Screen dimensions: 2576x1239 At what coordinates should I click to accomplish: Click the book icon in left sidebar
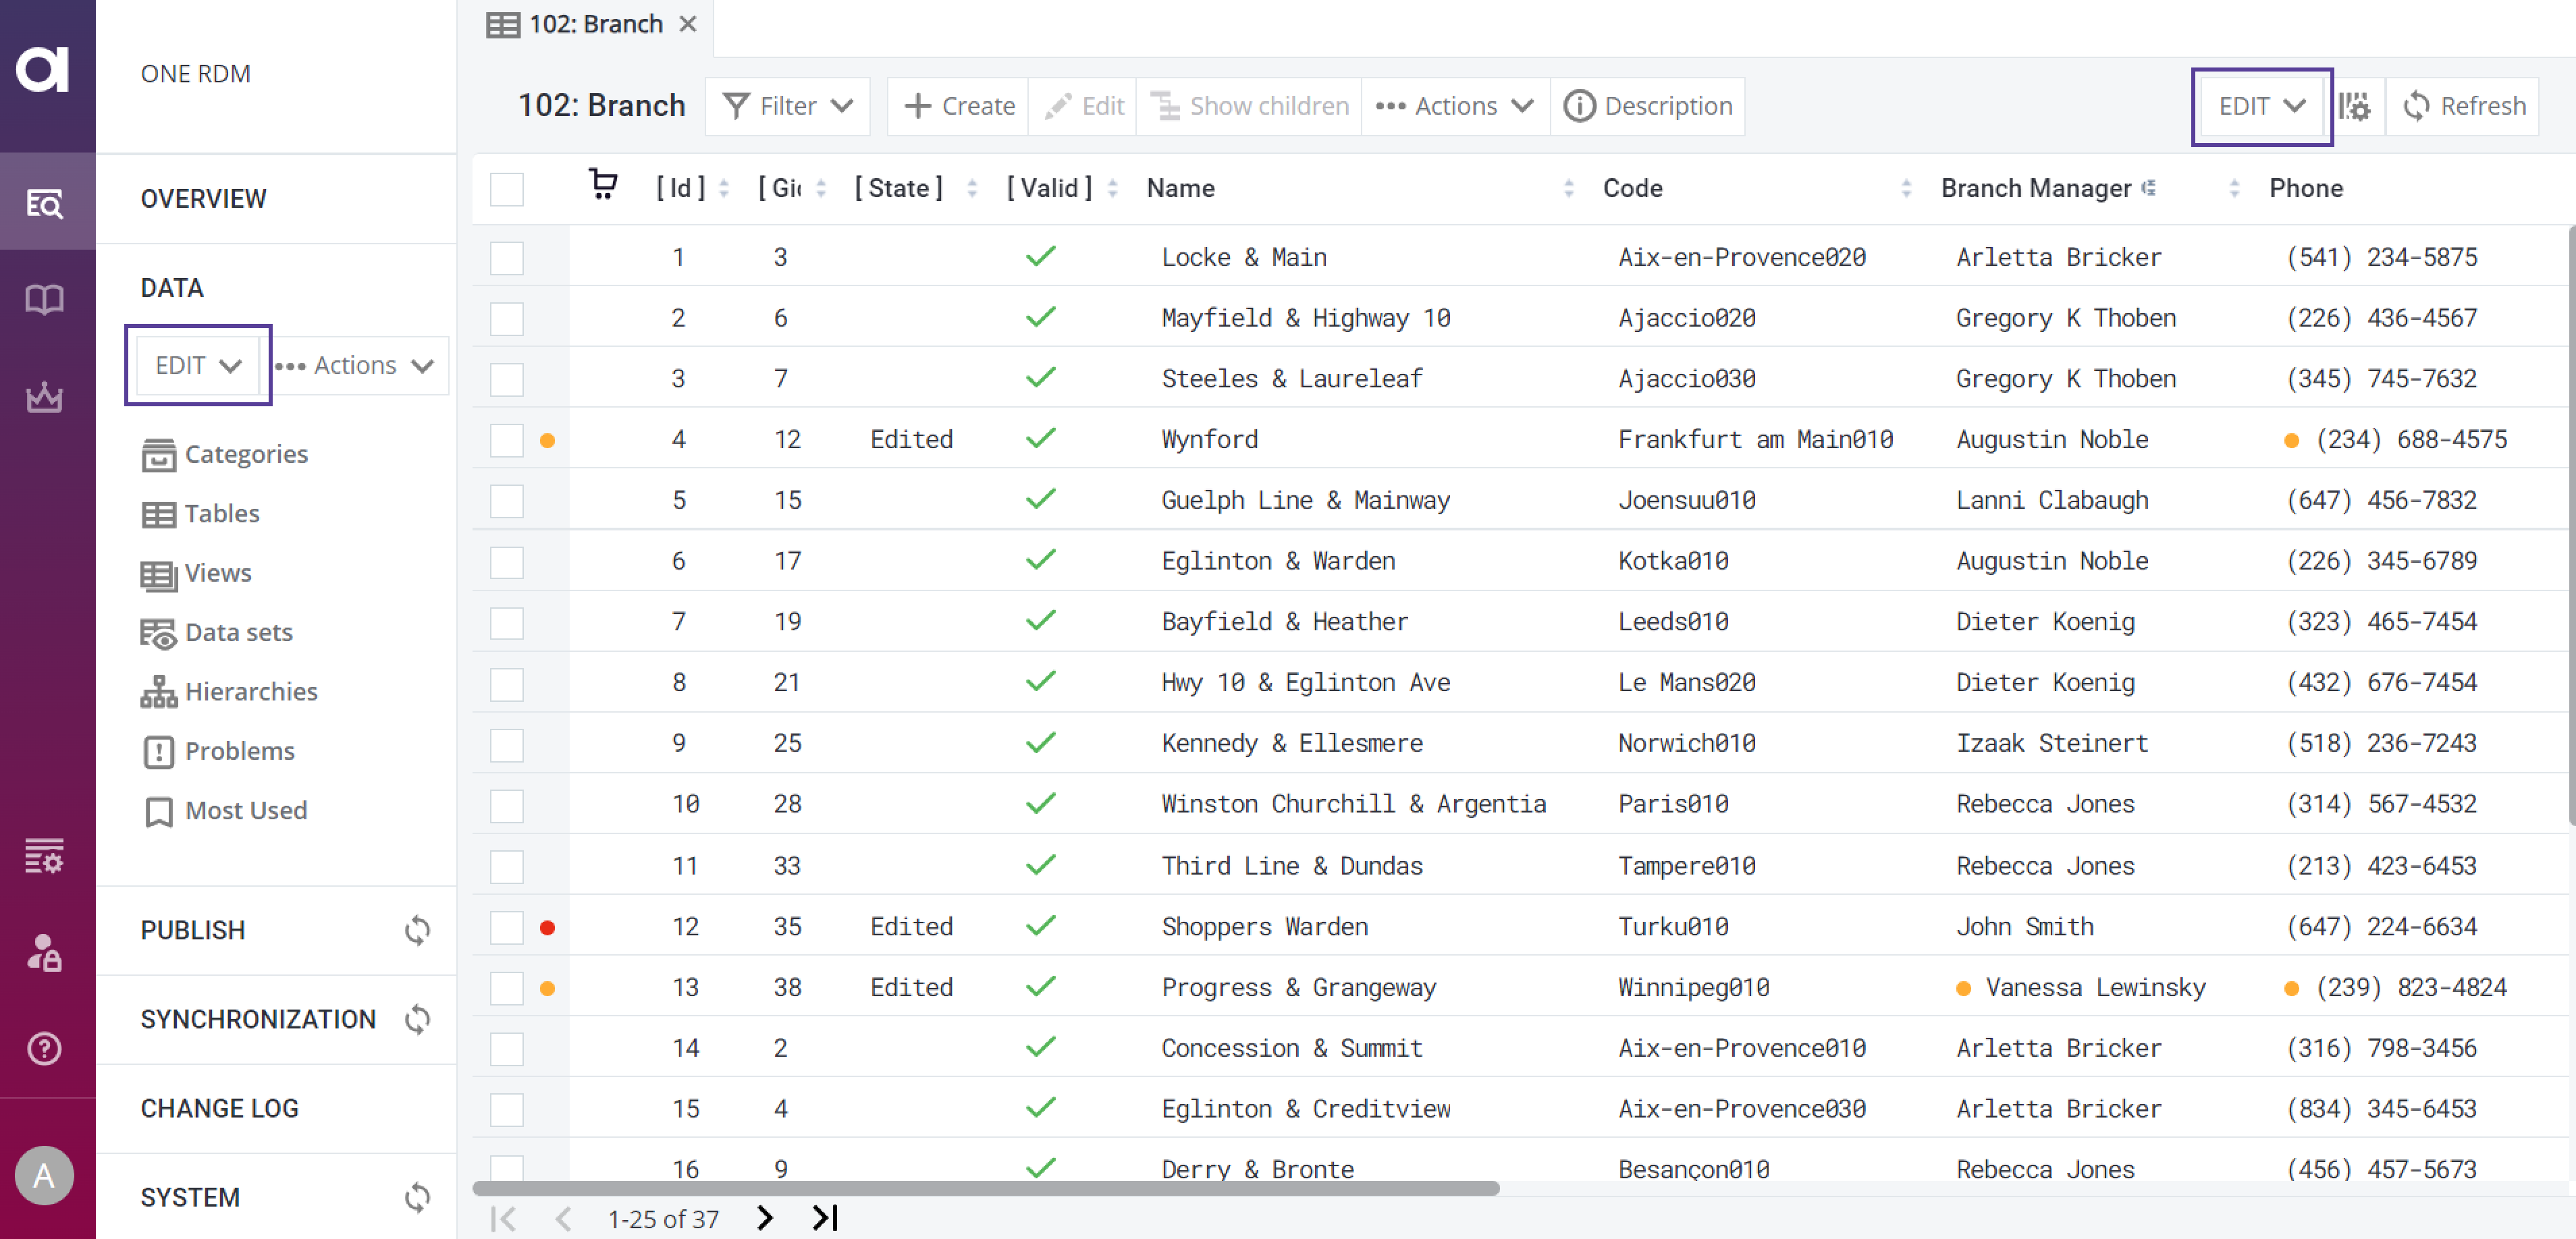[45, 299]
